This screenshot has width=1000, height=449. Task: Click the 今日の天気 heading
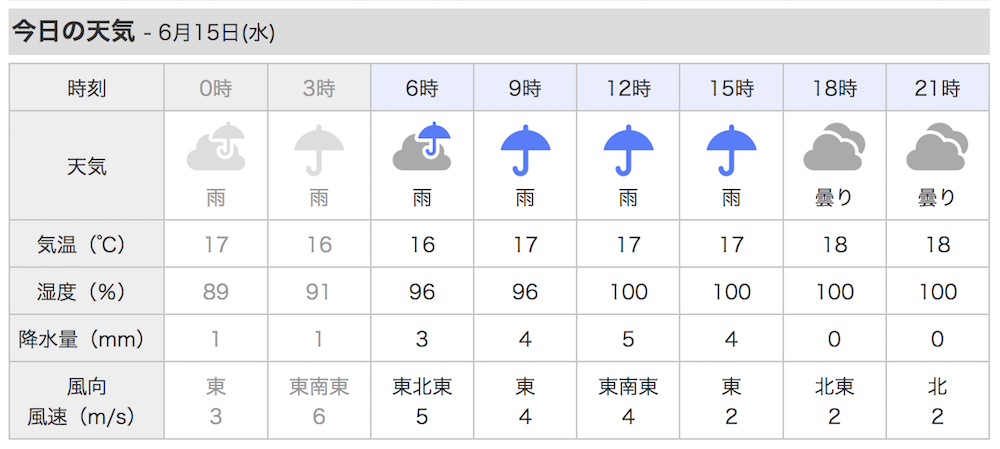[x=74, y=32]
